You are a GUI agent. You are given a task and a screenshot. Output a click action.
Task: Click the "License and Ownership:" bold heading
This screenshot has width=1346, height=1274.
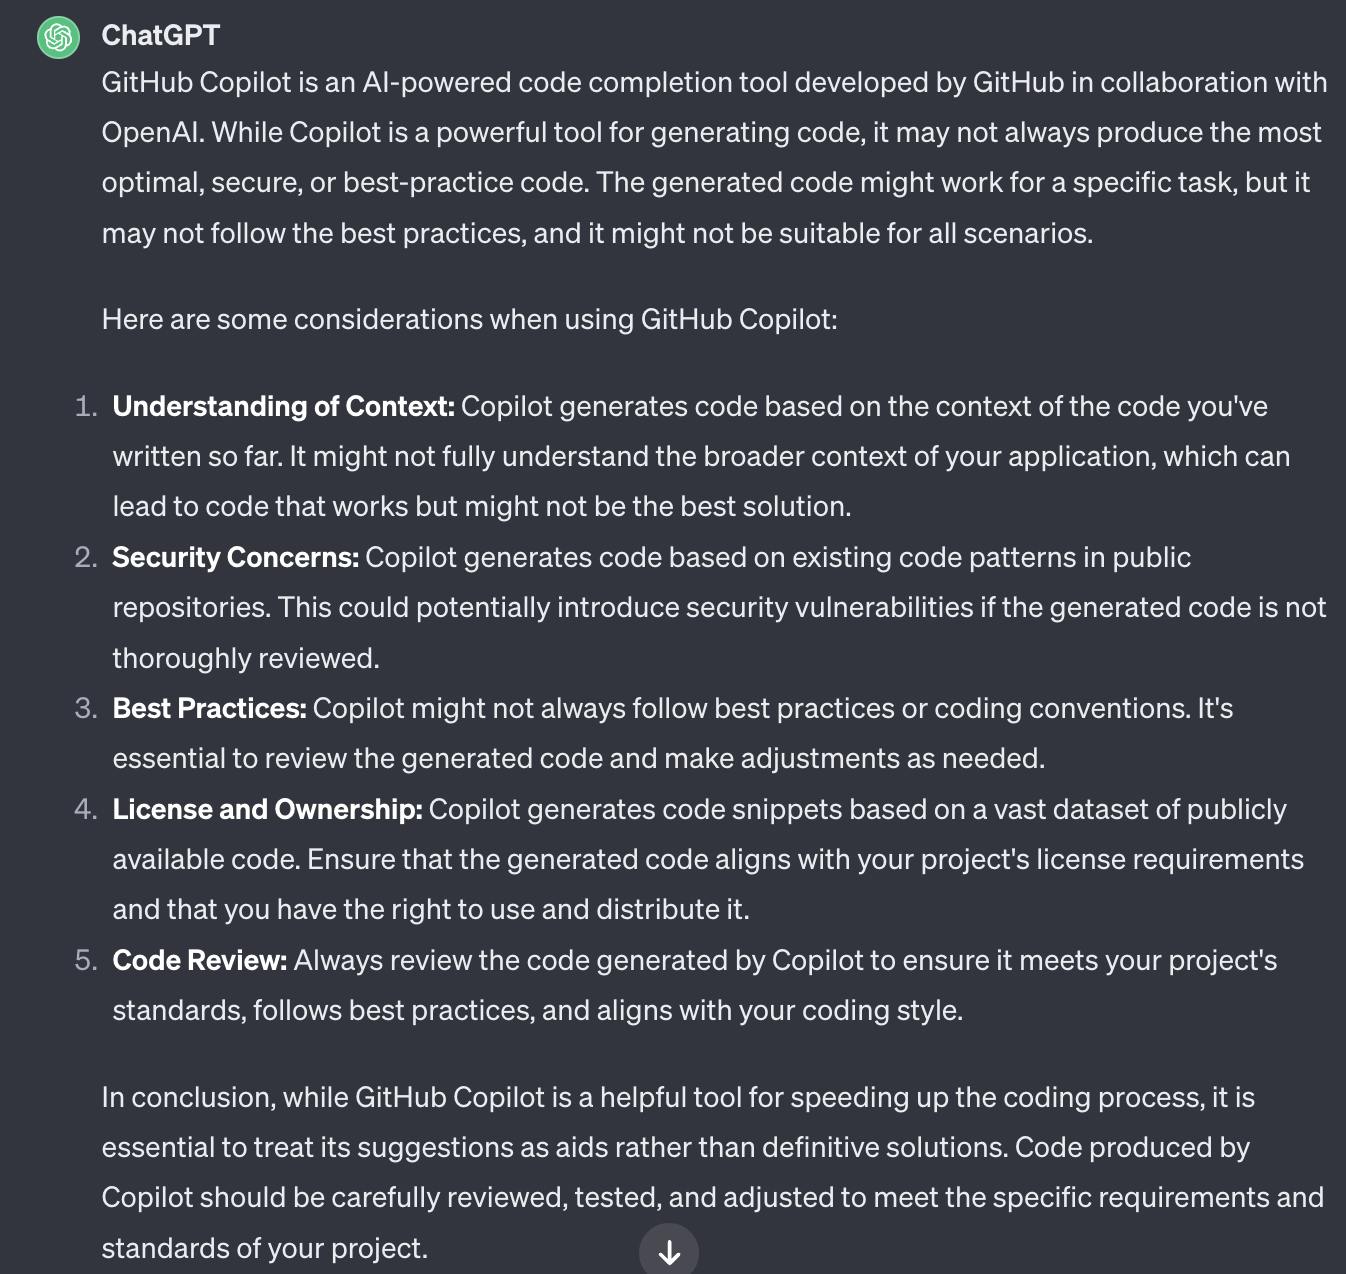click(267, 810)
